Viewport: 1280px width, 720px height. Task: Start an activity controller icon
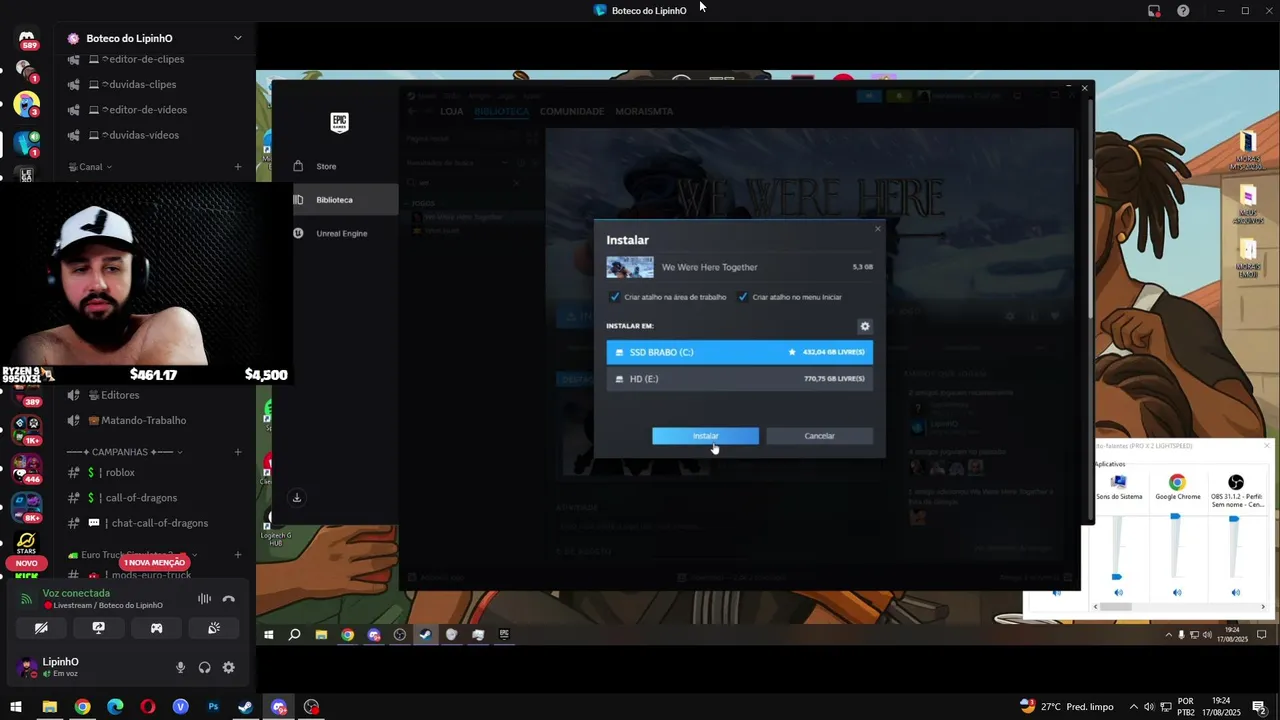coord(156,628)
